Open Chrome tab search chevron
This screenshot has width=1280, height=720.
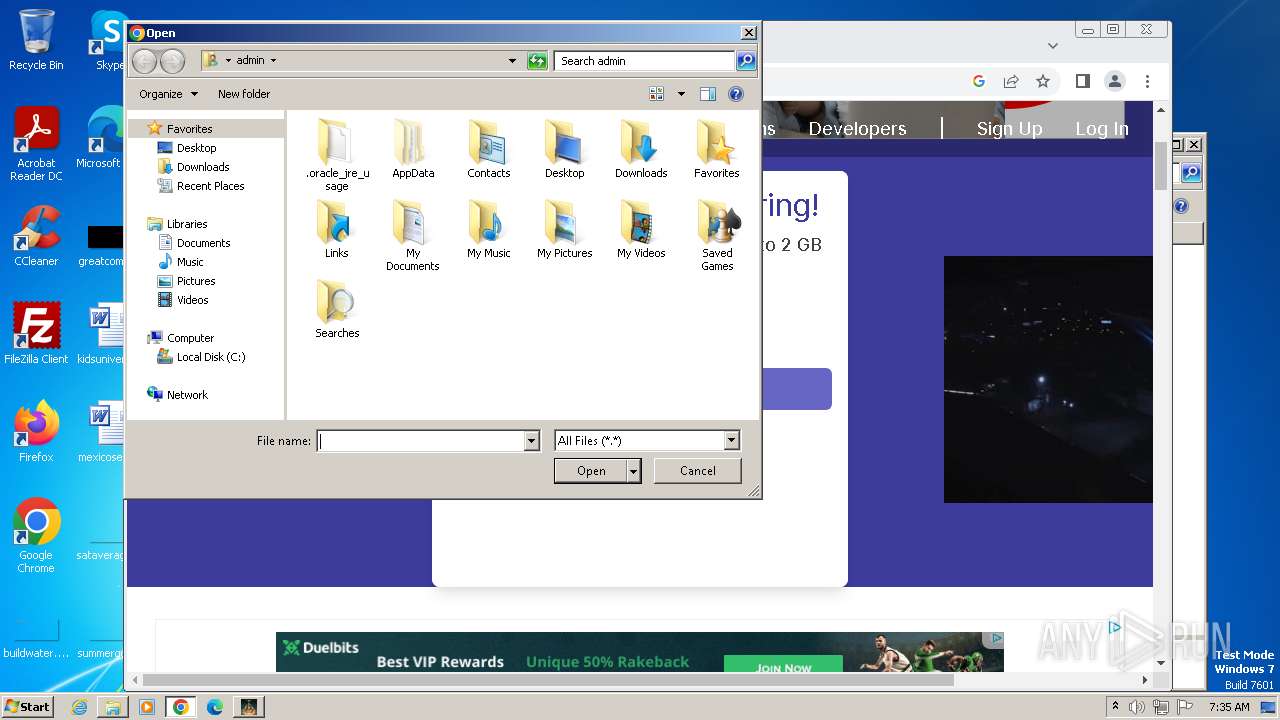1052,45
